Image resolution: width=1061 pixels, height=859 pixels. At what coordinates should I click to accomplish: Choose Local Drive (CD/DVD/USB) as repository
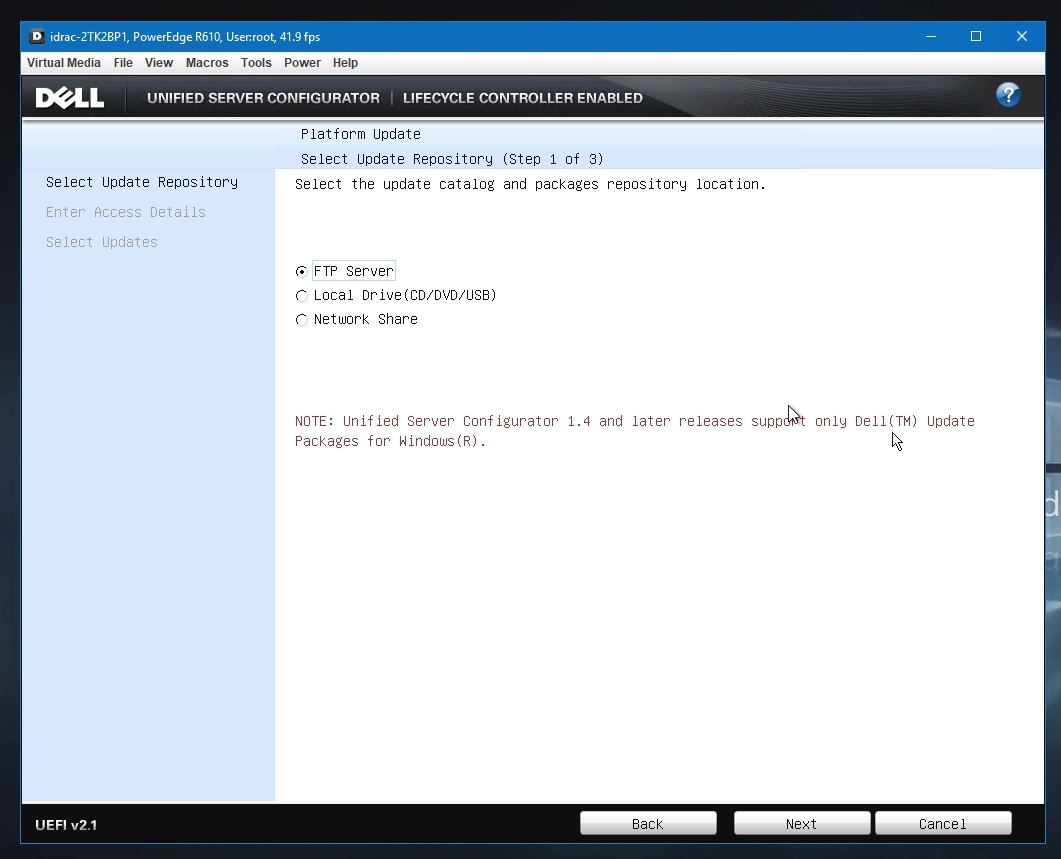pyautogui.click(x=302, y=296)
